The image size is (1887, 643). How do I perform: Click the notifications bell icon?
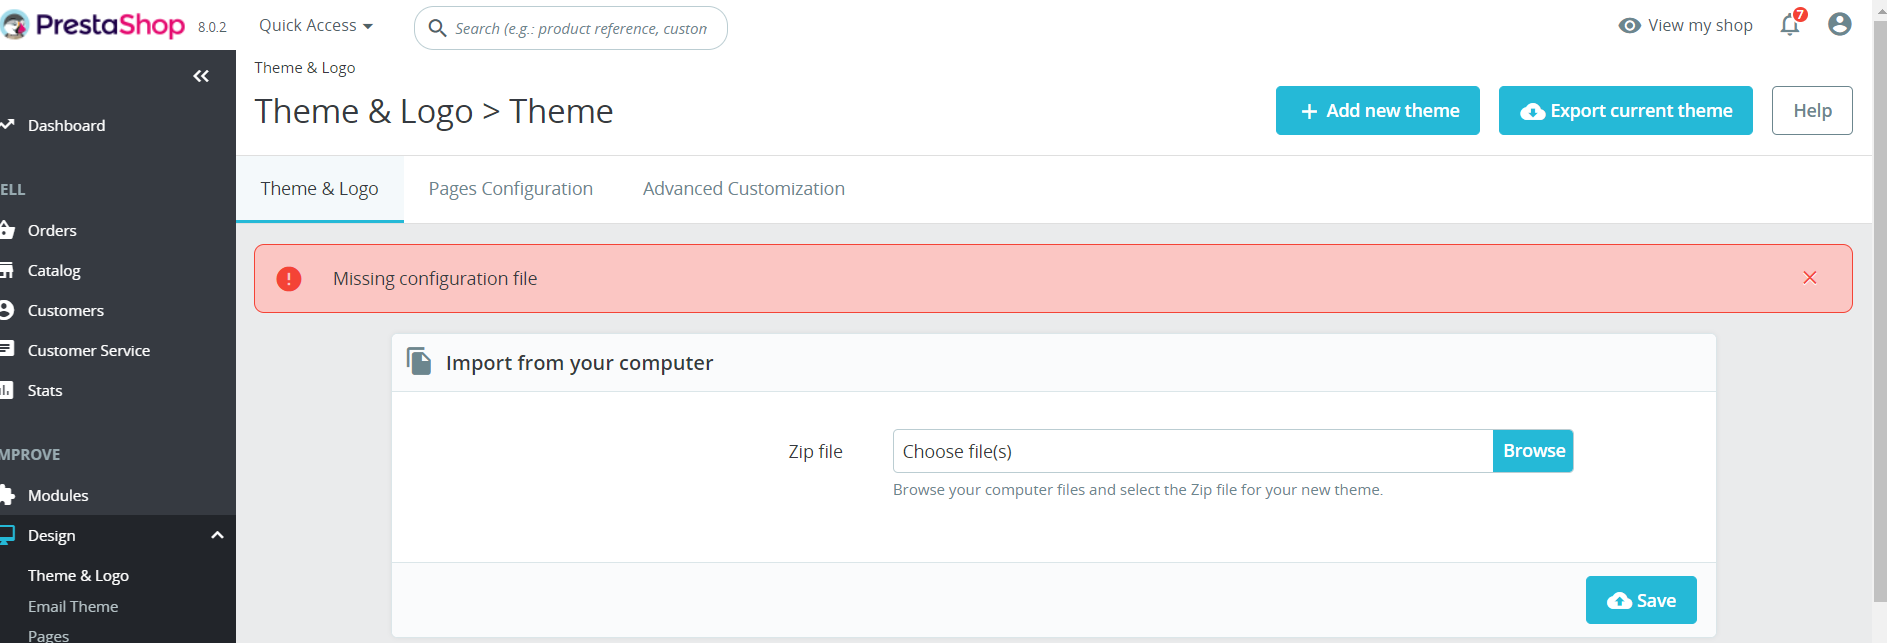pyautogui.click(x=1789, y=25)
